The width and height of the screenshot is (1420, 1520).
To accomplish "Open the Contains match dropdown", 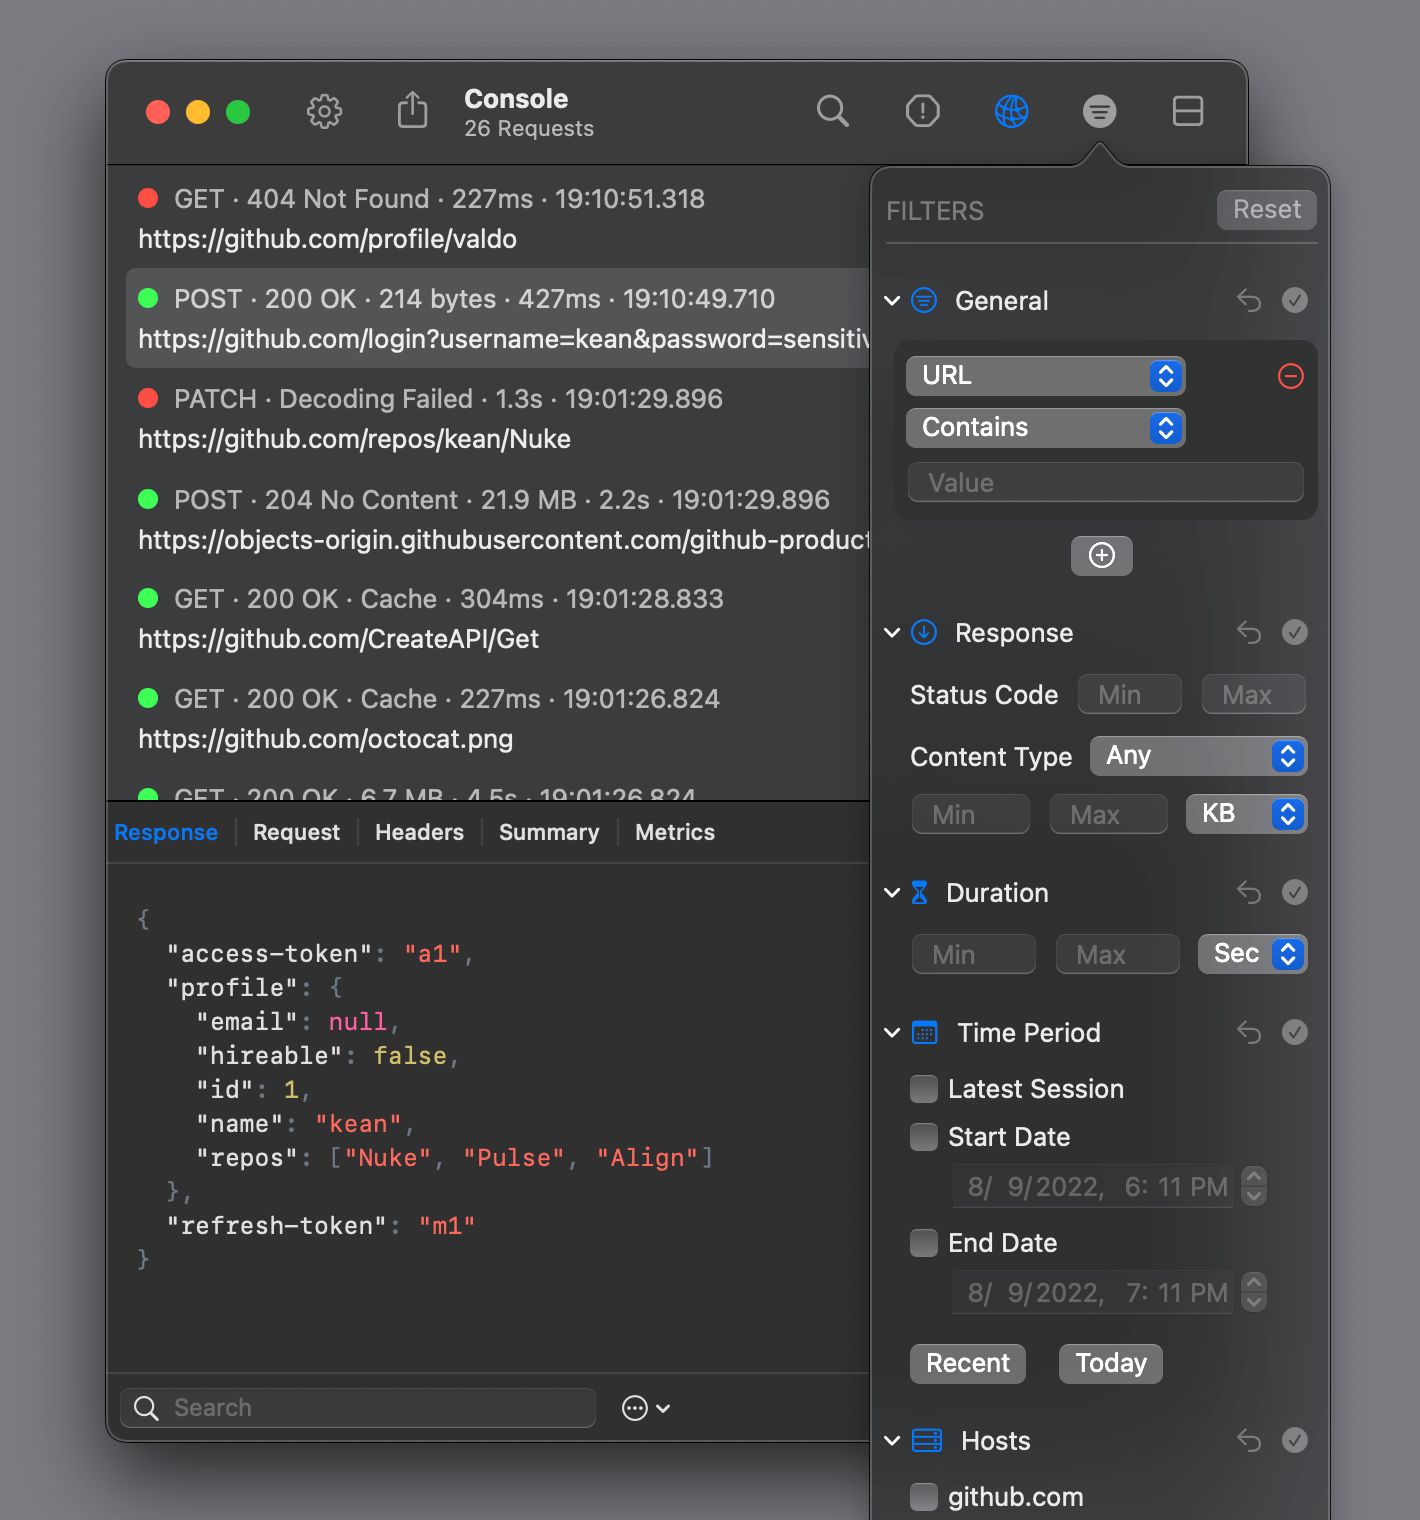I will tap(1046, 428).
